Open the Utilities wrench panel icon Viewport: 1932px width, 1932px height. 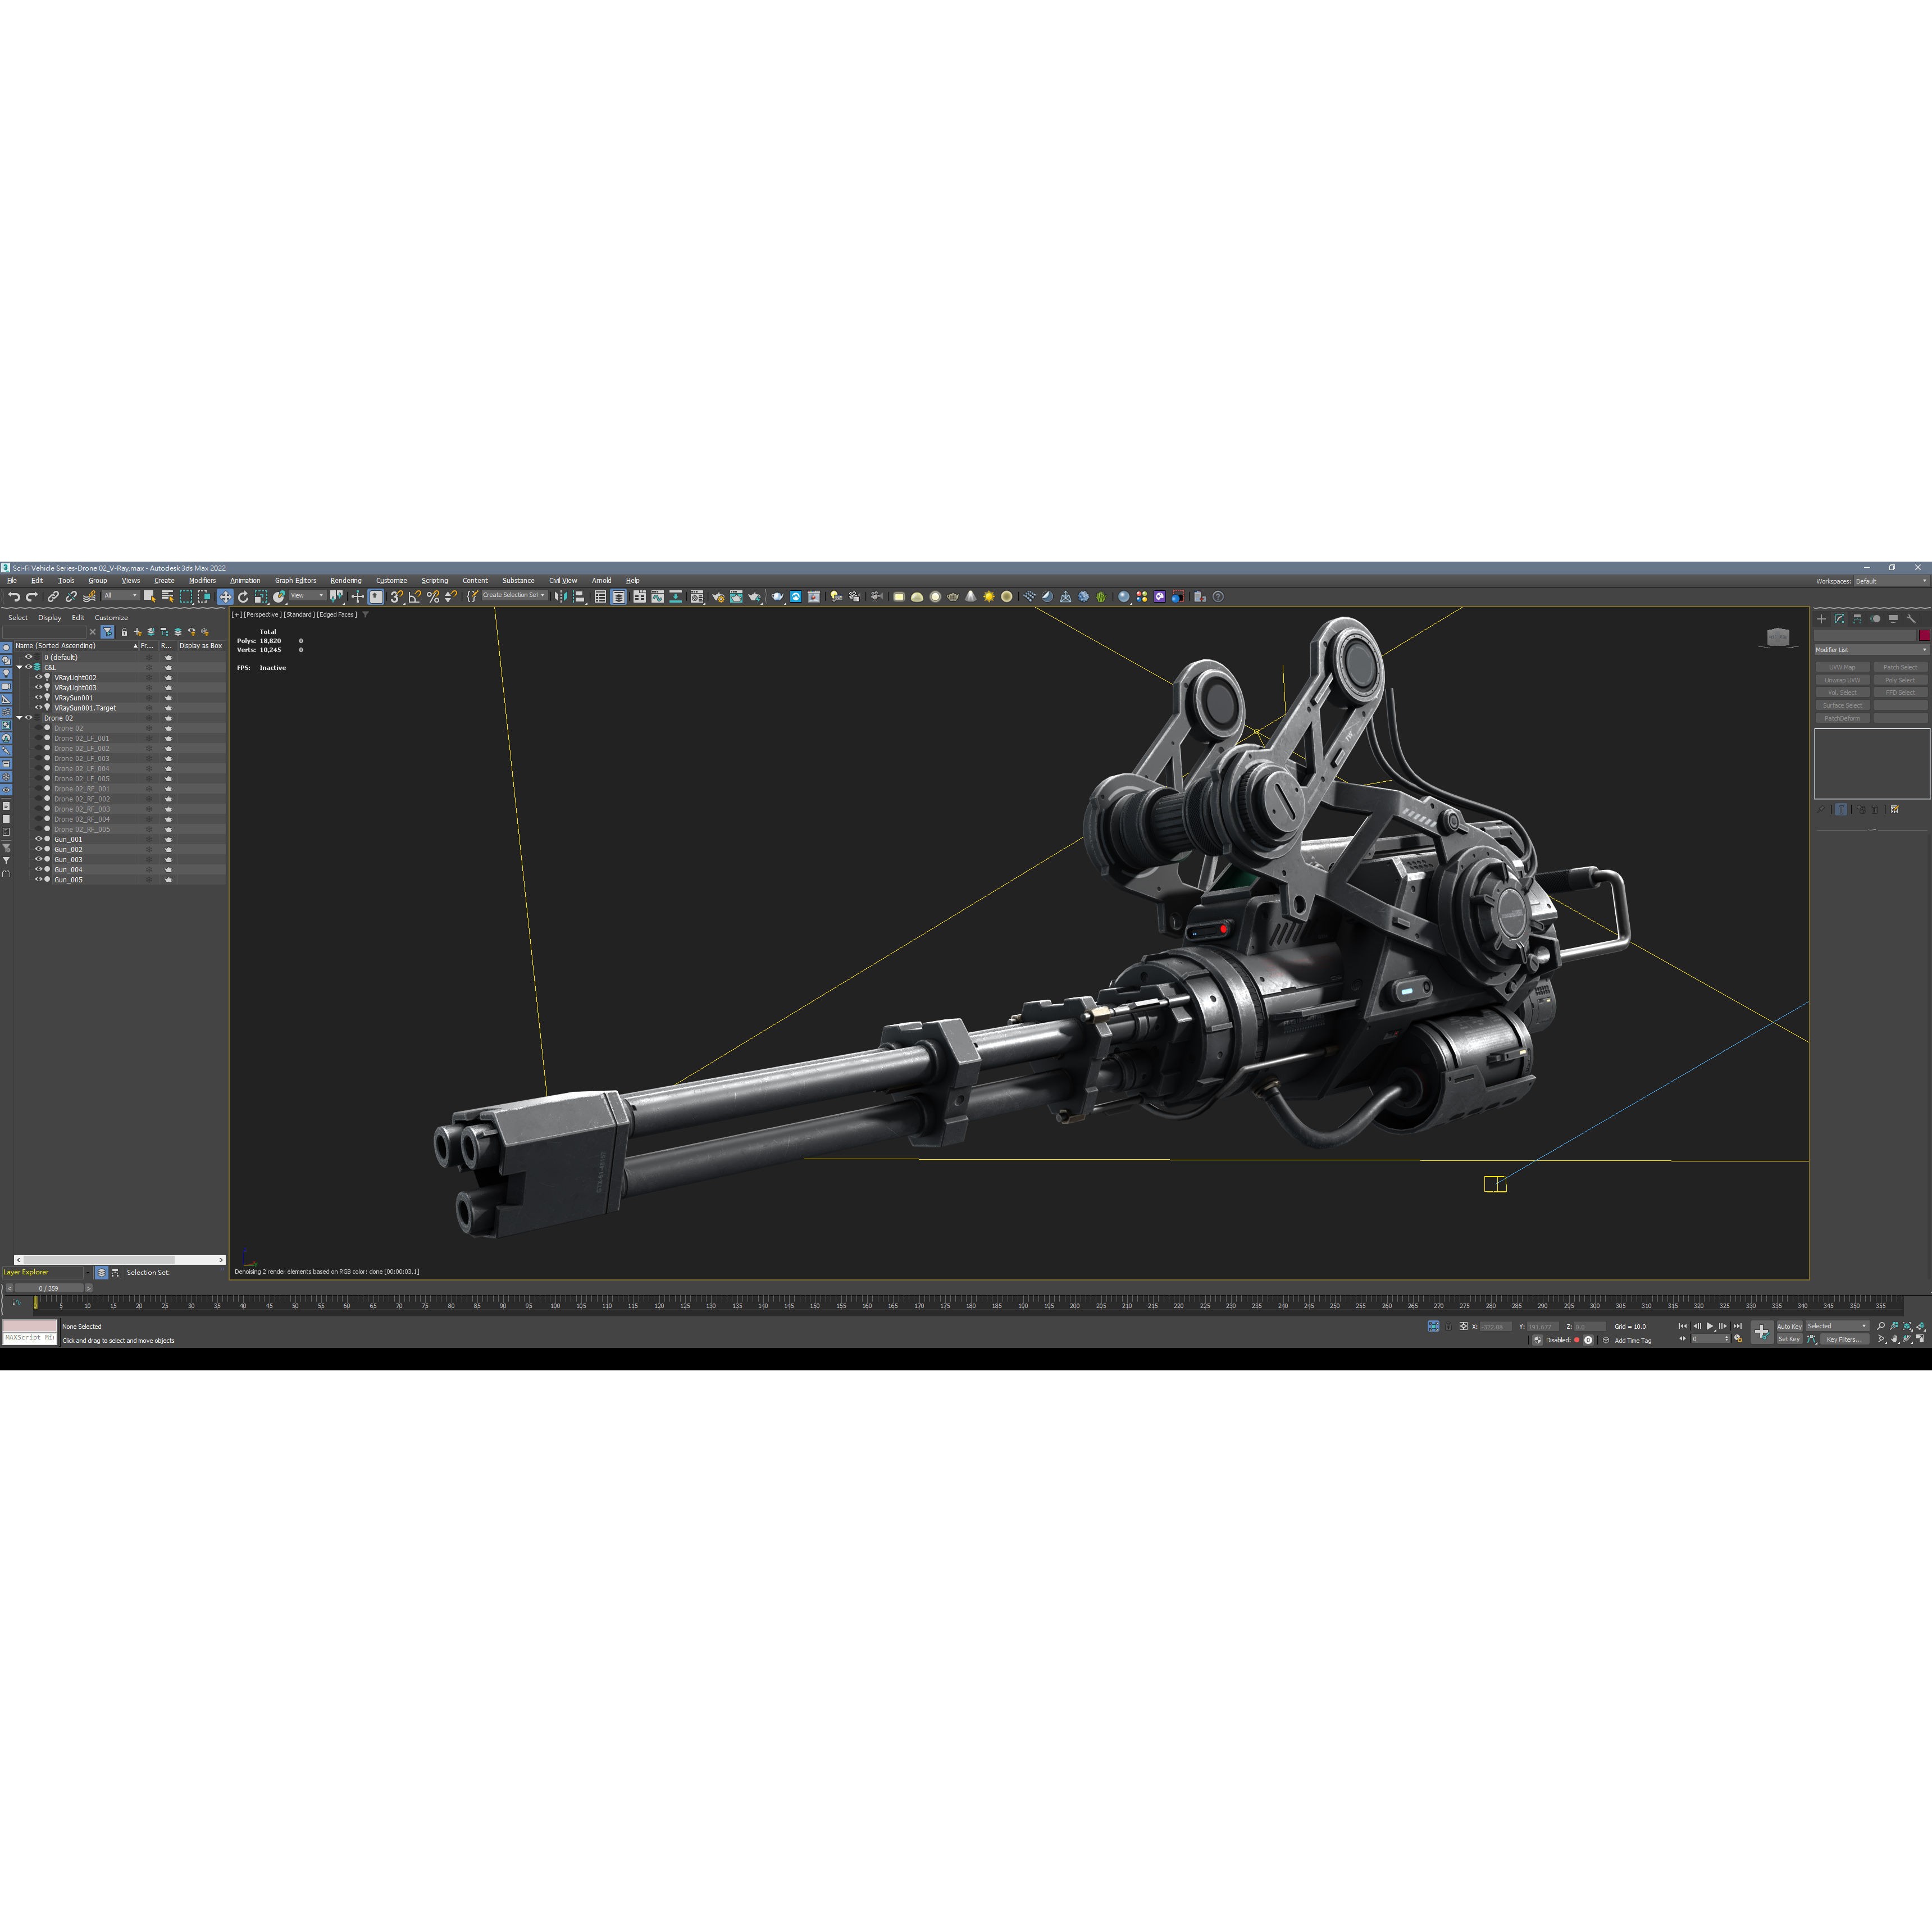1911,619
